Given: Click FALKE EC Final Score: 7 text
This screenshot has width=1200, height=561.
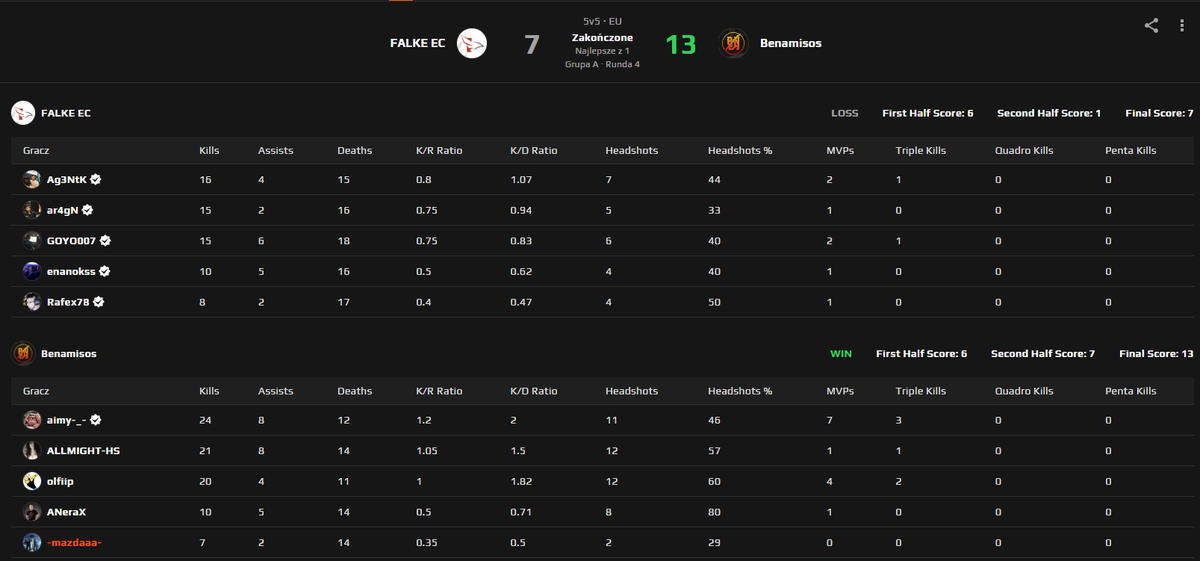Looking at the screenshot, I should (1159, 113).
